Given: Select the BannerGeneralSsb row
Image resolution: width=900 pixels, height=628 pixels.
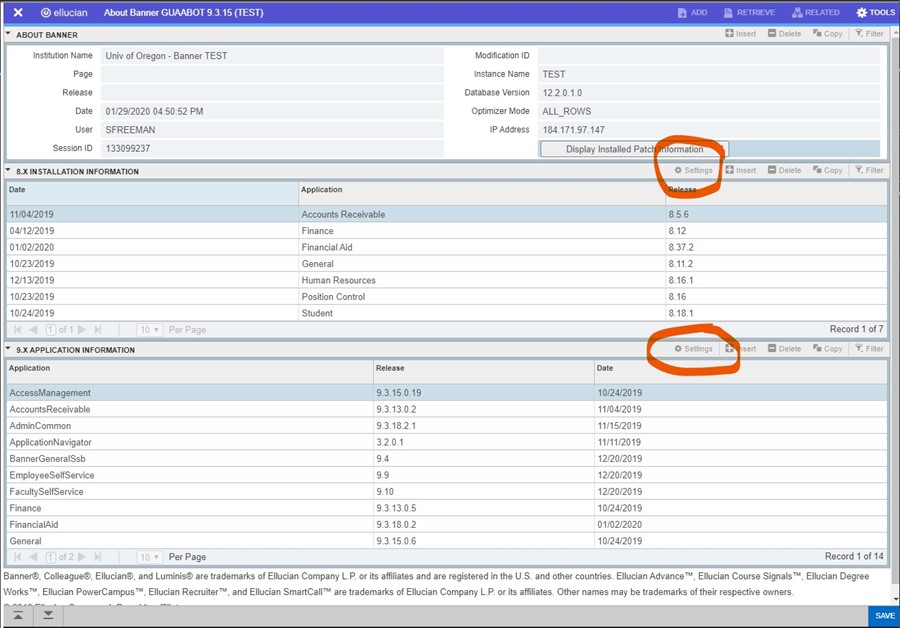Looking at the screenshot, I should point(447,459).
